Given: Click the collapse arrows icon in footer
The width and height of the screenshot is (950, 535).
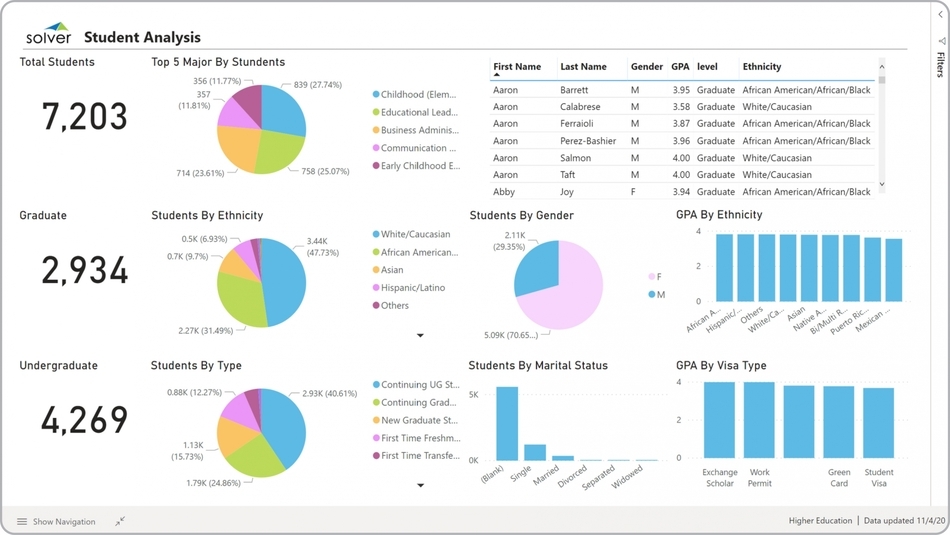Looking at the screenshot, I should [120, 521].
